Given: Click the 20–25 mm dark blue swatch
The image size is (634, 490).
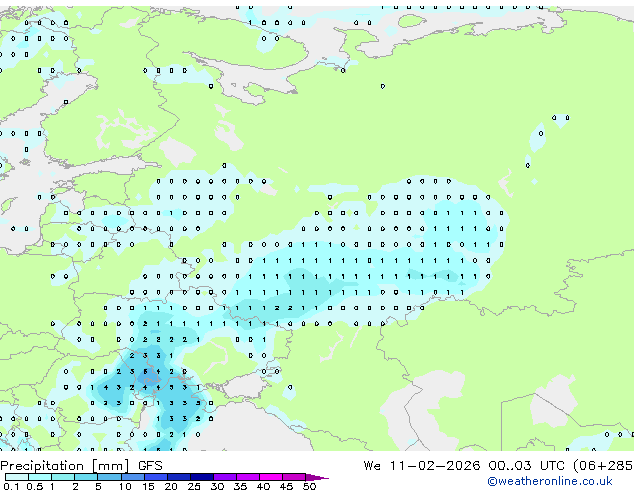Looking at the screenshot, I should (178, 477).
